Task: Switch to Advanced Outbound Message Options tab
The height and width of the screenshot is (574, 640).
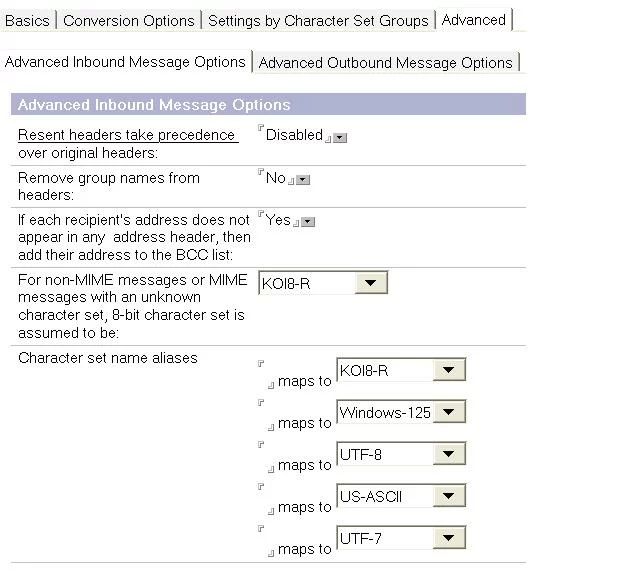Action: [385, 62]
